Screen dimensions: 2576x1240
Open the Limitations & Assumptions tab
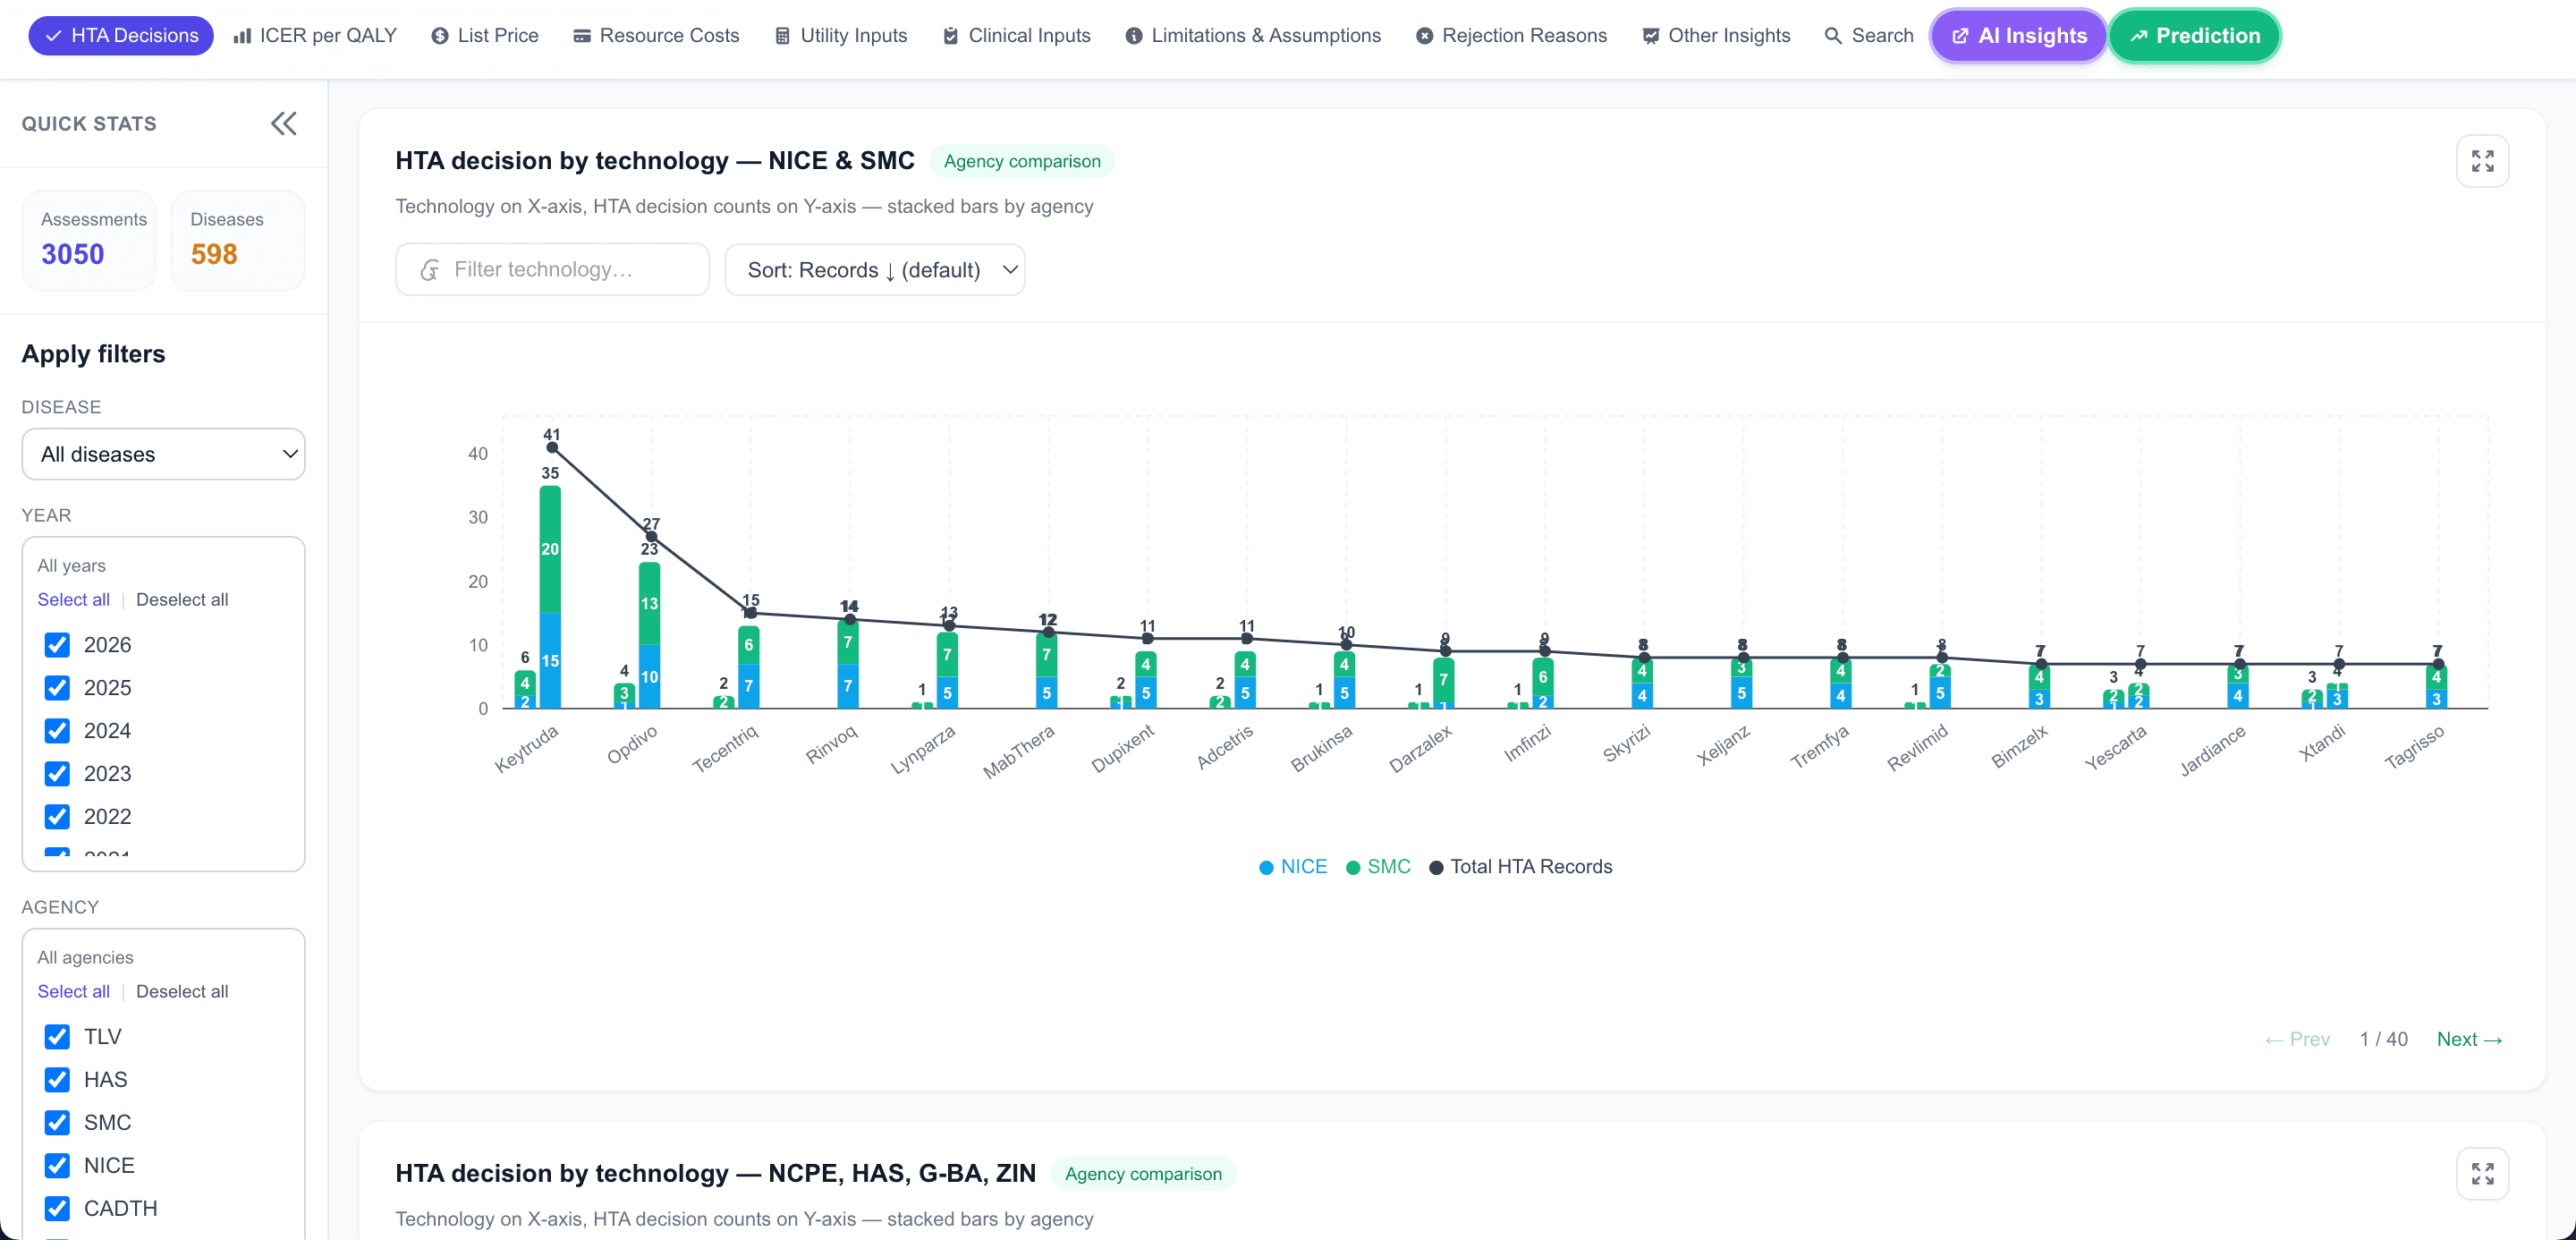[x=1254, y=36]
